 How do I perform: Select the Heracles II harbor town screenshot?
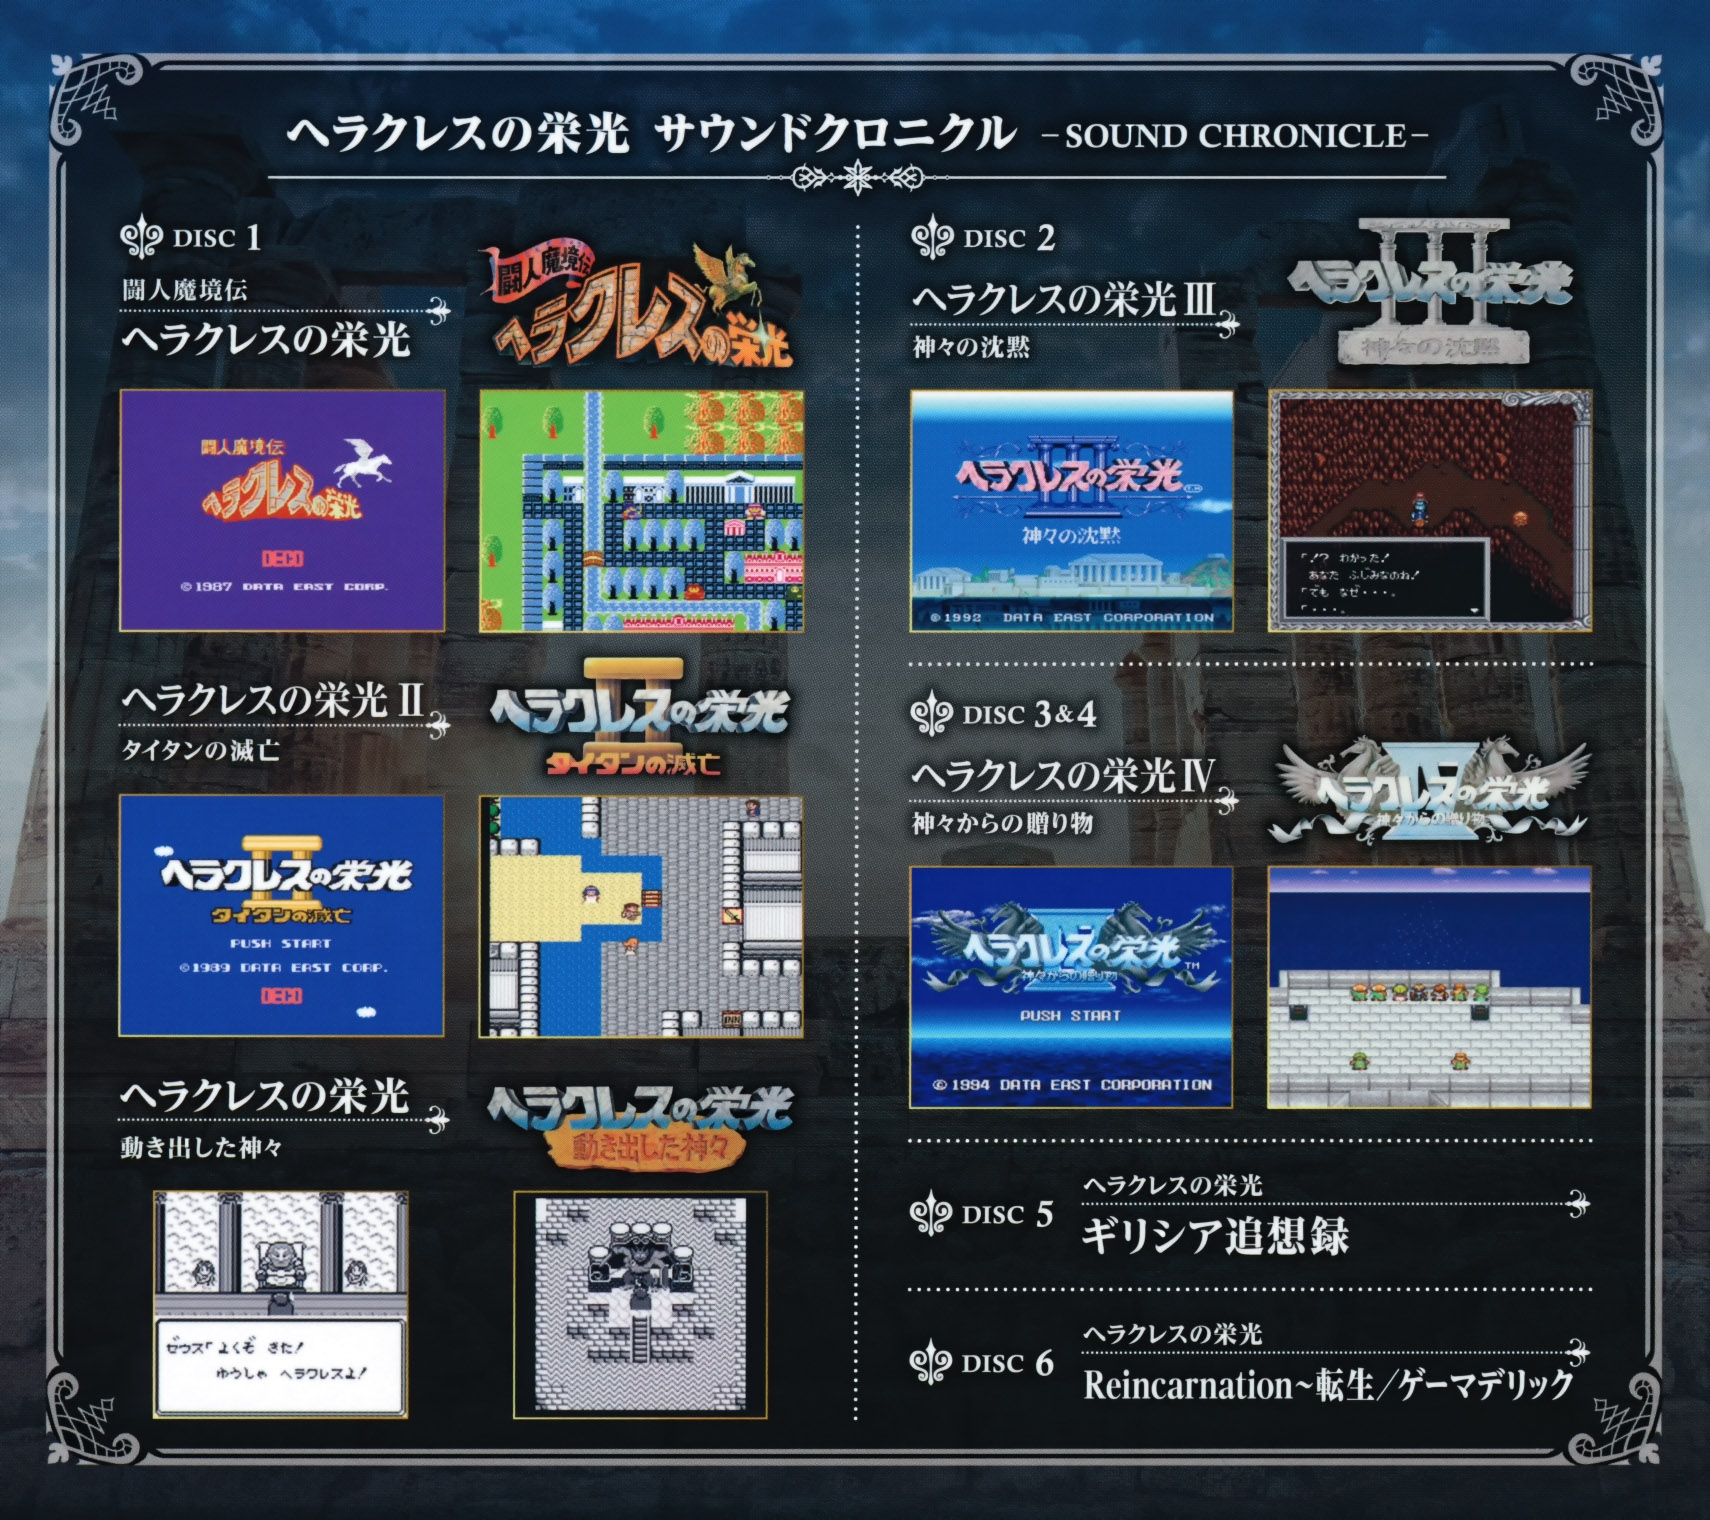pos(641,916)
